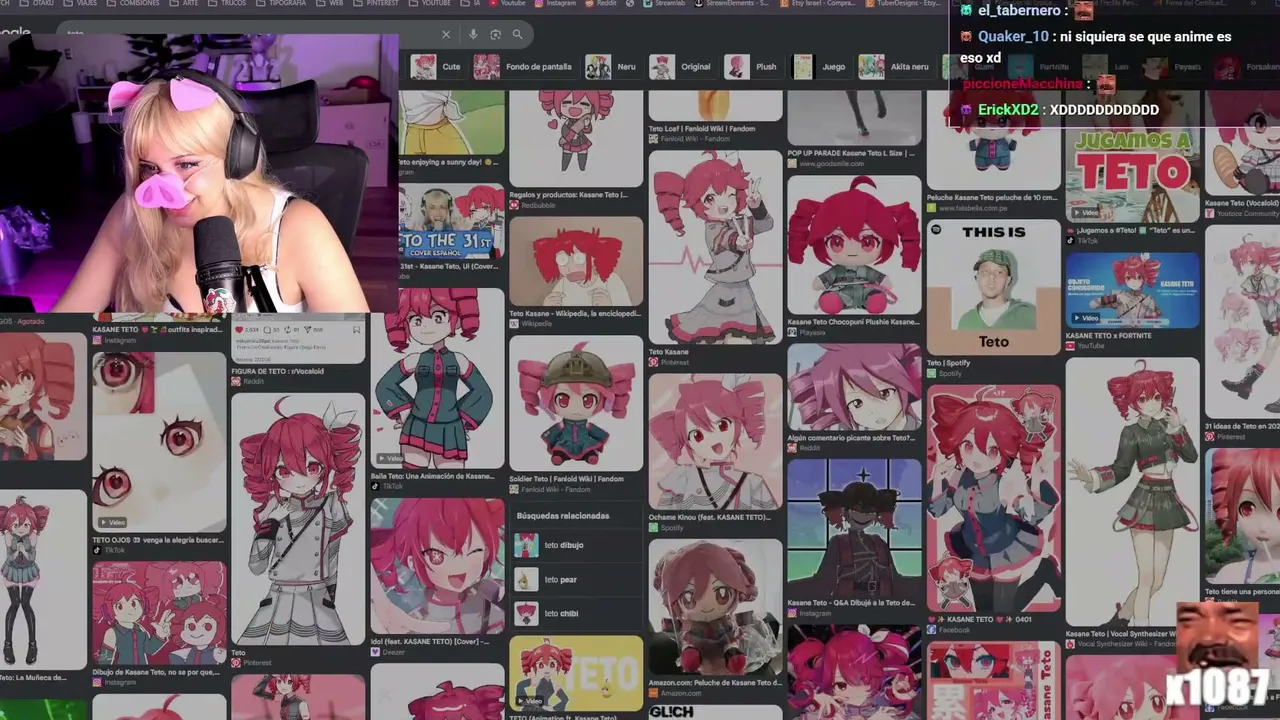
Task: Open 'Idol (feat. KASANE TETO) [Cover]' link
Action: pyautogui.click(x=430, y=641)
